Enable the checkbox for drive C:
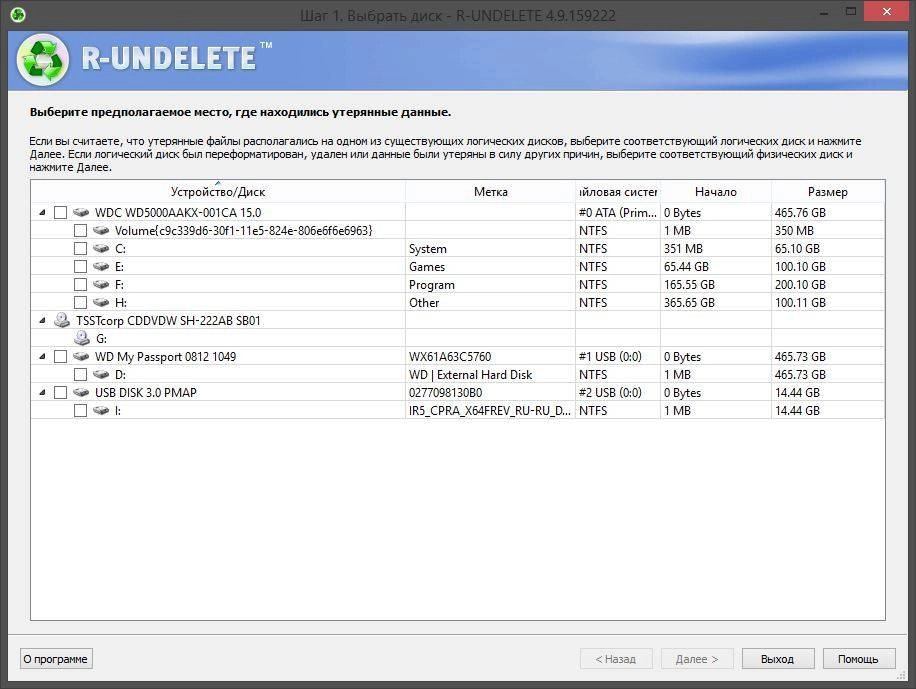The height and width of the screenshot is (689, 916). [x=80, y=249]
